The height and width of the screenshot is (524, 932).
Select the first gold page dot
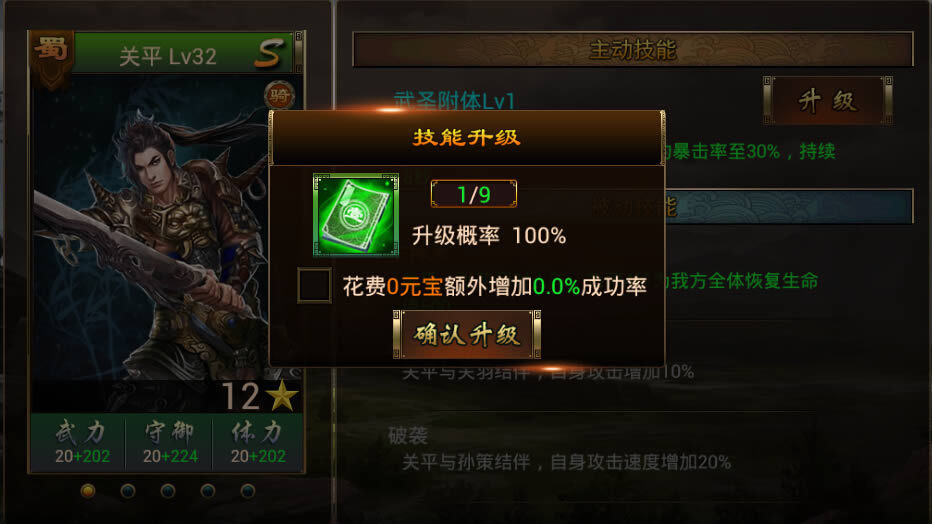pyautogui.click(x=88, y=491)
